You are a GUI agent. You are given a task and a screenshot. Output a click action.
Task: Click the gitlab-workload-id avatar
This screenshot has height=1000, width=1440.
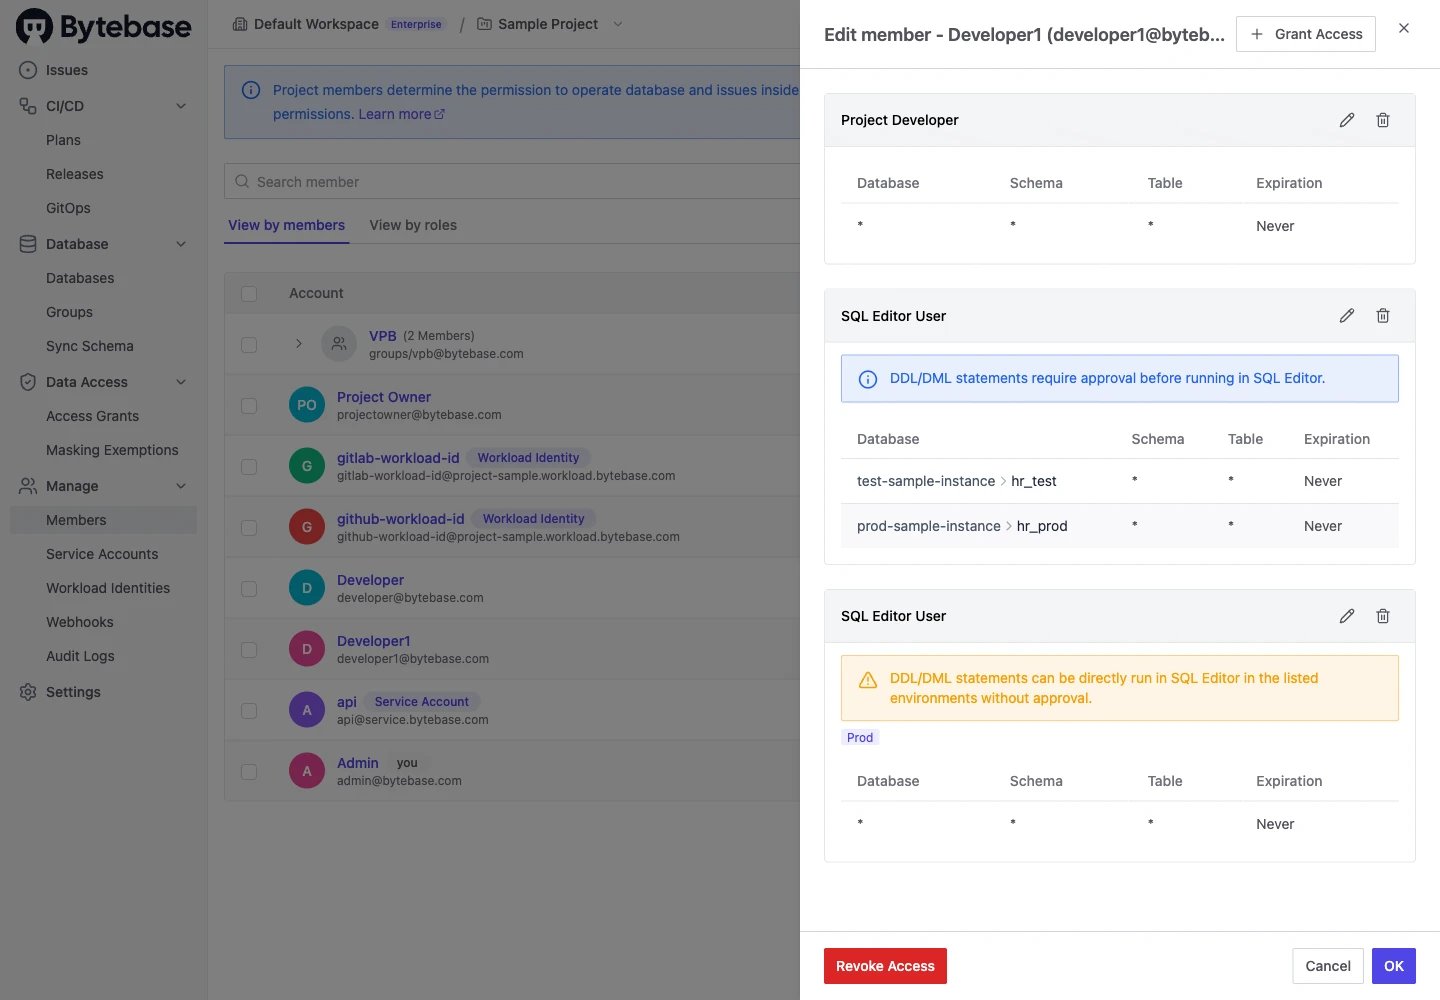(x=307, y=466)
